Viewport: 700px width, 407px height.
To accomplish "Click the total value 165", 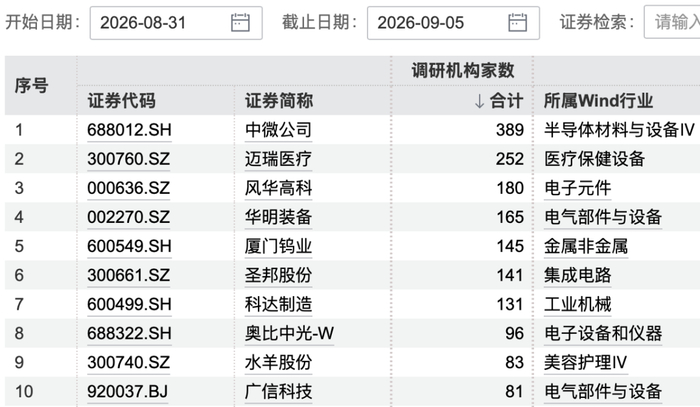I will tap(510, 217).
